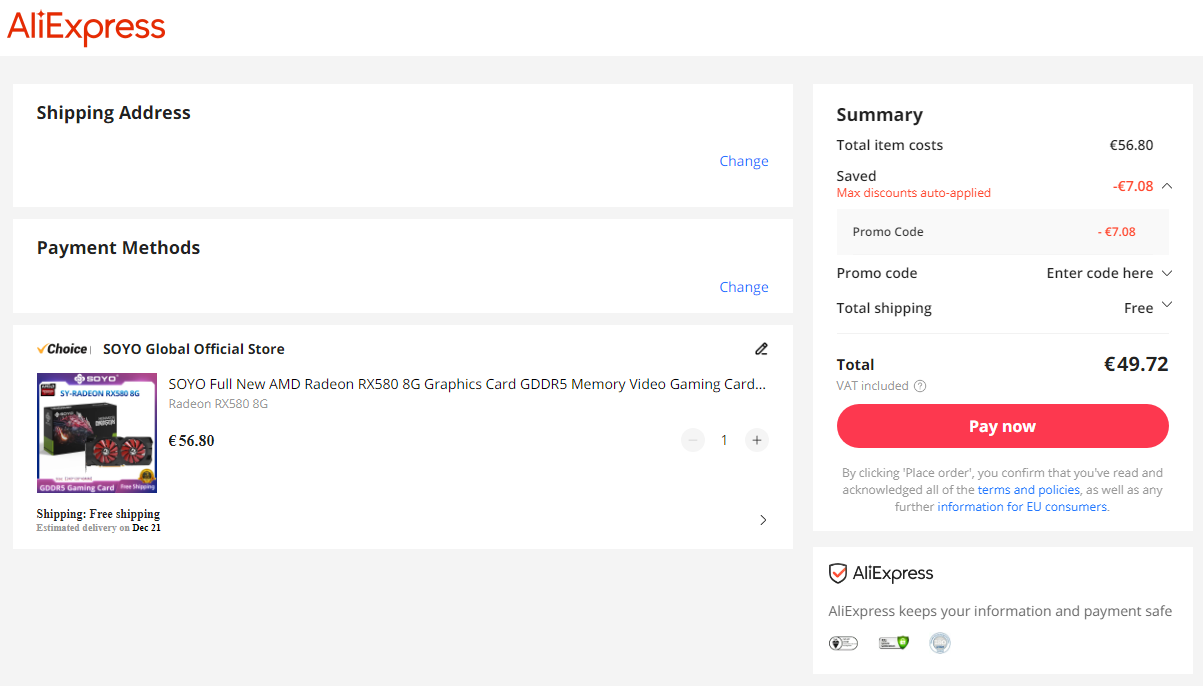Click the AliExpress logo in header
The width and height of the screenshot is (1203, 686).
86,28
